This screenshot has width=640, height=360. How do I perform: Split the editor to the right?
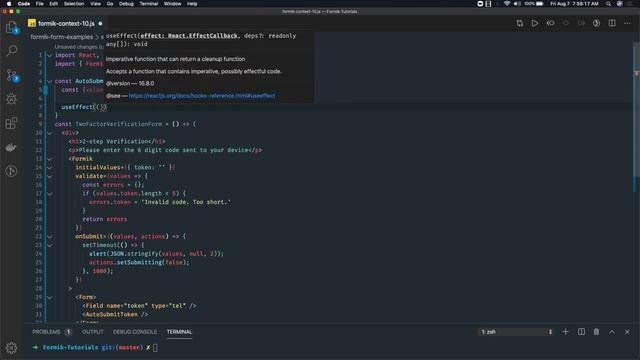612,23
